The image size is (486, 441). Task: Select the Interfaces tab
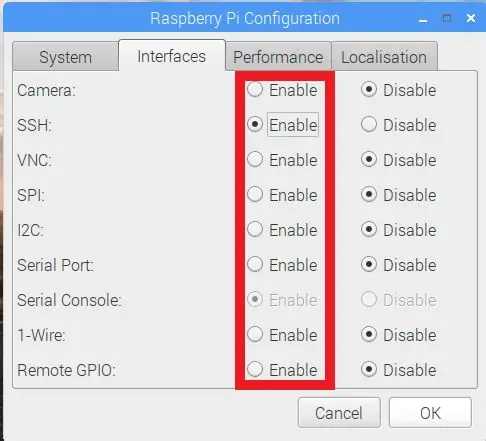(172, 56)
